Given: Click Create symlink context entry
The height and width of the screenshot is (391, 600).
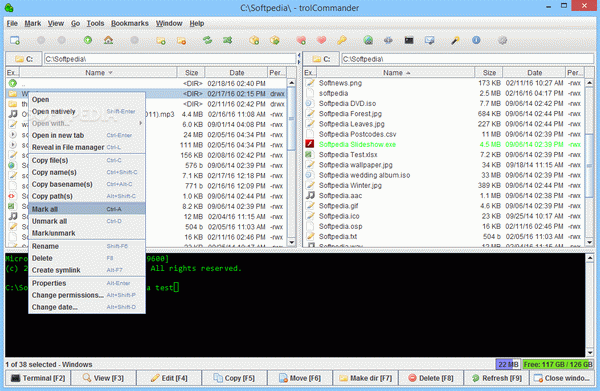Looking at the screenshot, I should coord(87,270).
